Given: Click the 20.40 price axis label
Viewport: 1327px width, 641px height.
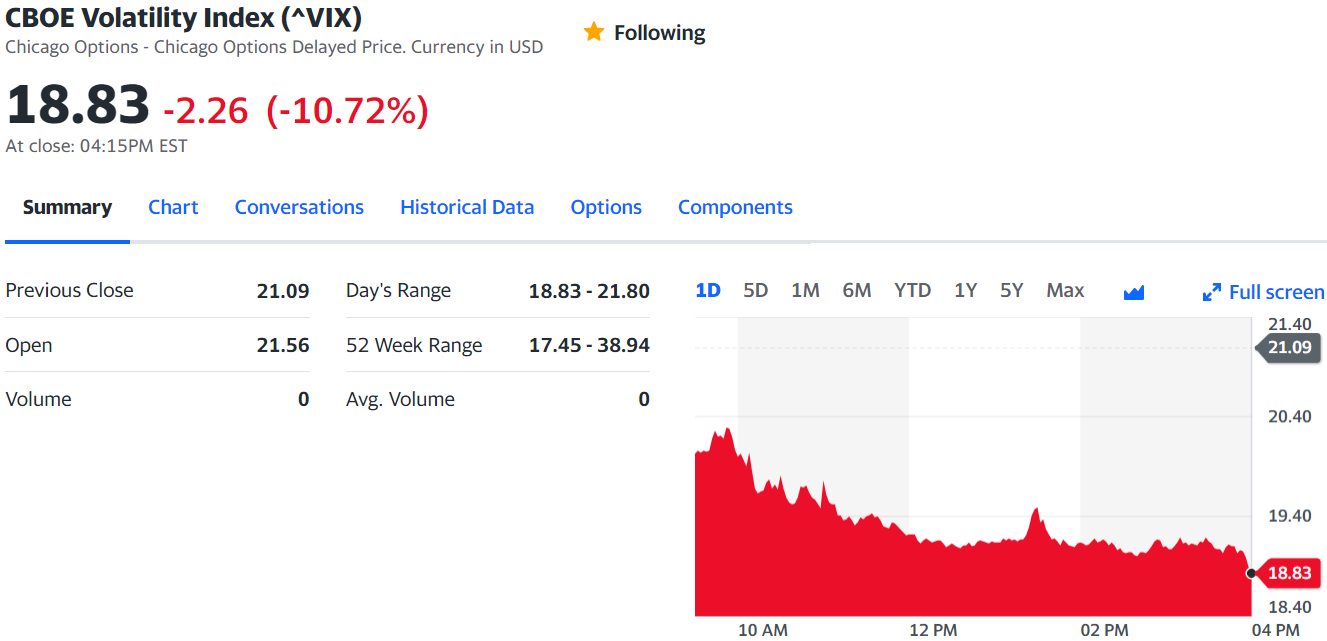Looking at the screenshot, I should pyautogui.click(x=1289, y=416).
